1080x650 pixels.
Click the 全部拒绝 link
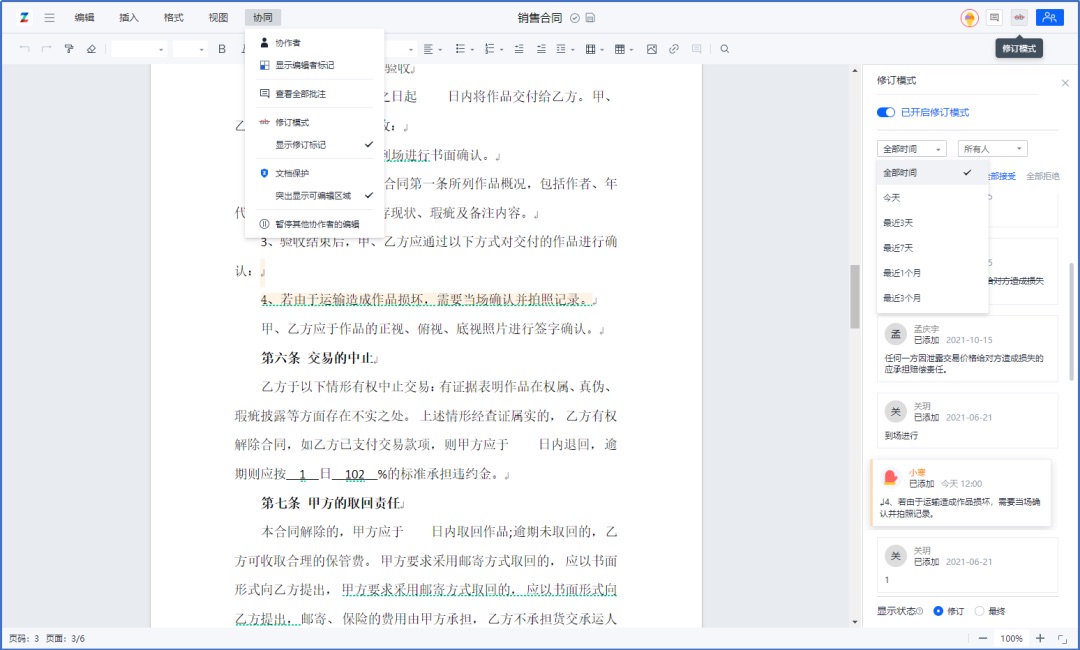coord(1042,176)
